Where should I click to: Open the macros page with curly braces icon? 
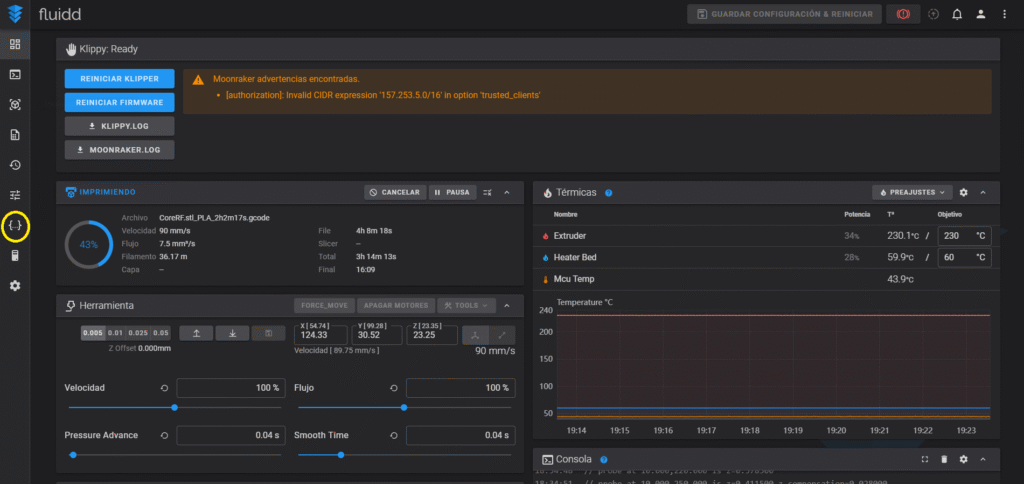15,226
